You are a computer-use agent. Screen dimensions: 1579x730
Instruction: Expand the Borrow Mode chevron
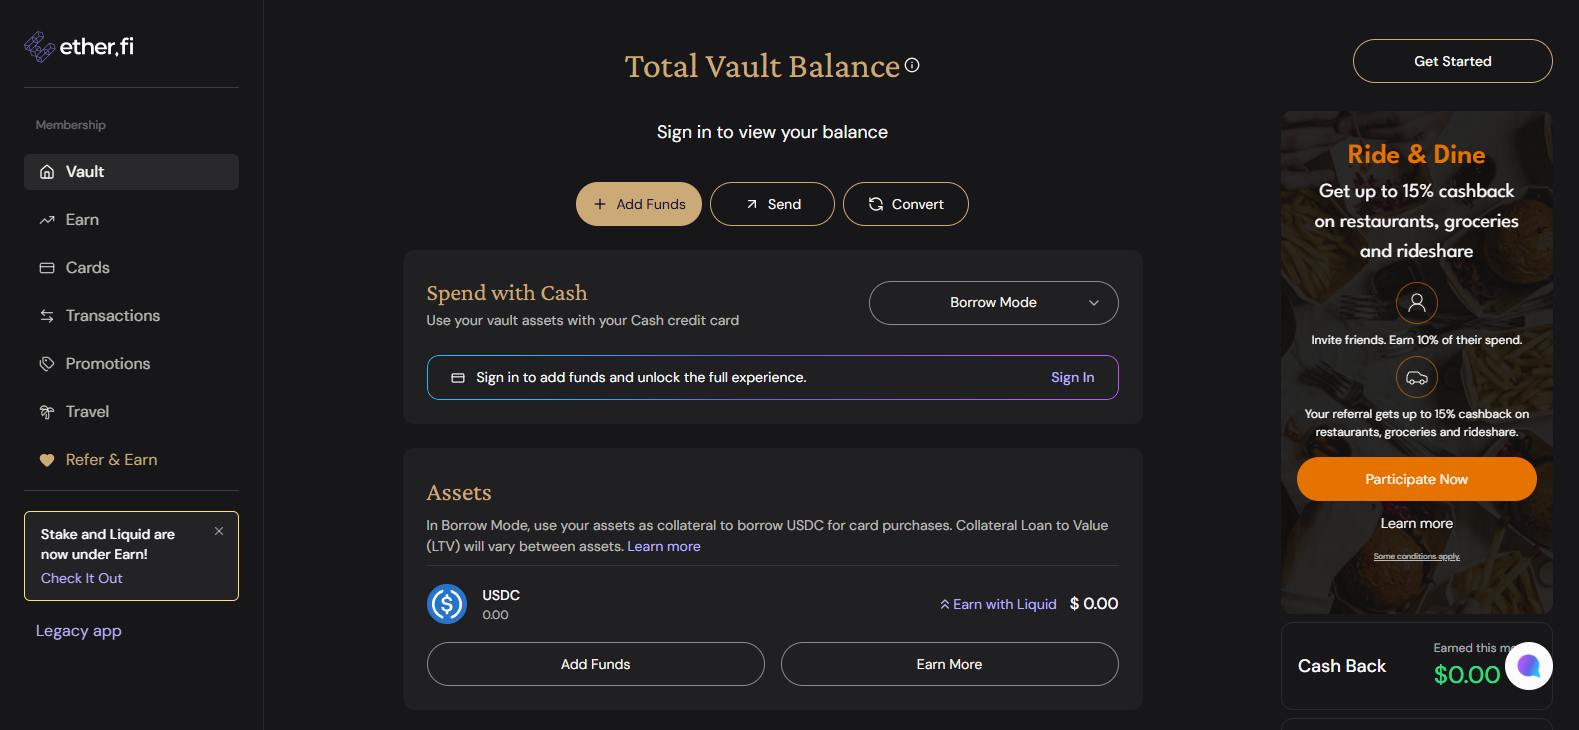(1094, 302)
